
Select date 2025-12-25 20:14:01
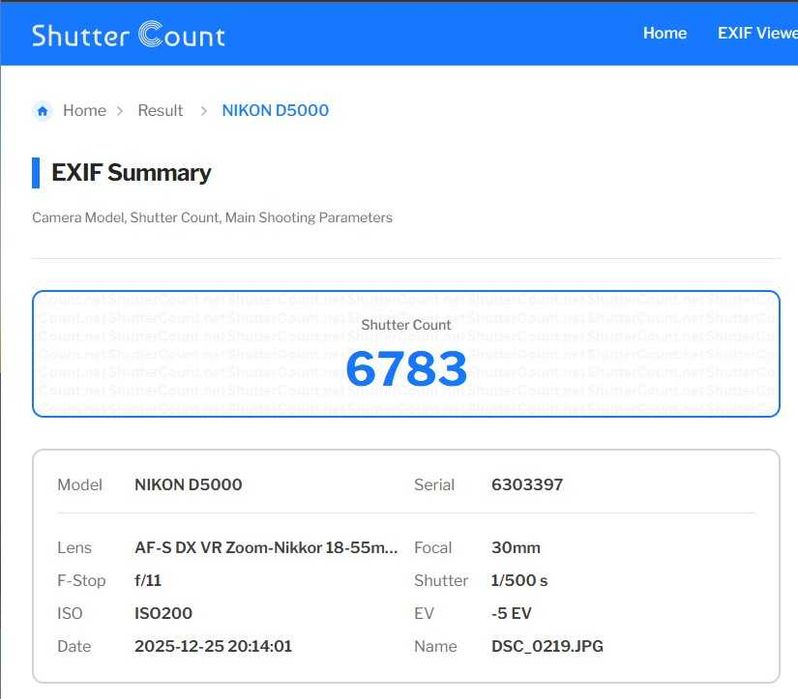click(x=213, y=646)
